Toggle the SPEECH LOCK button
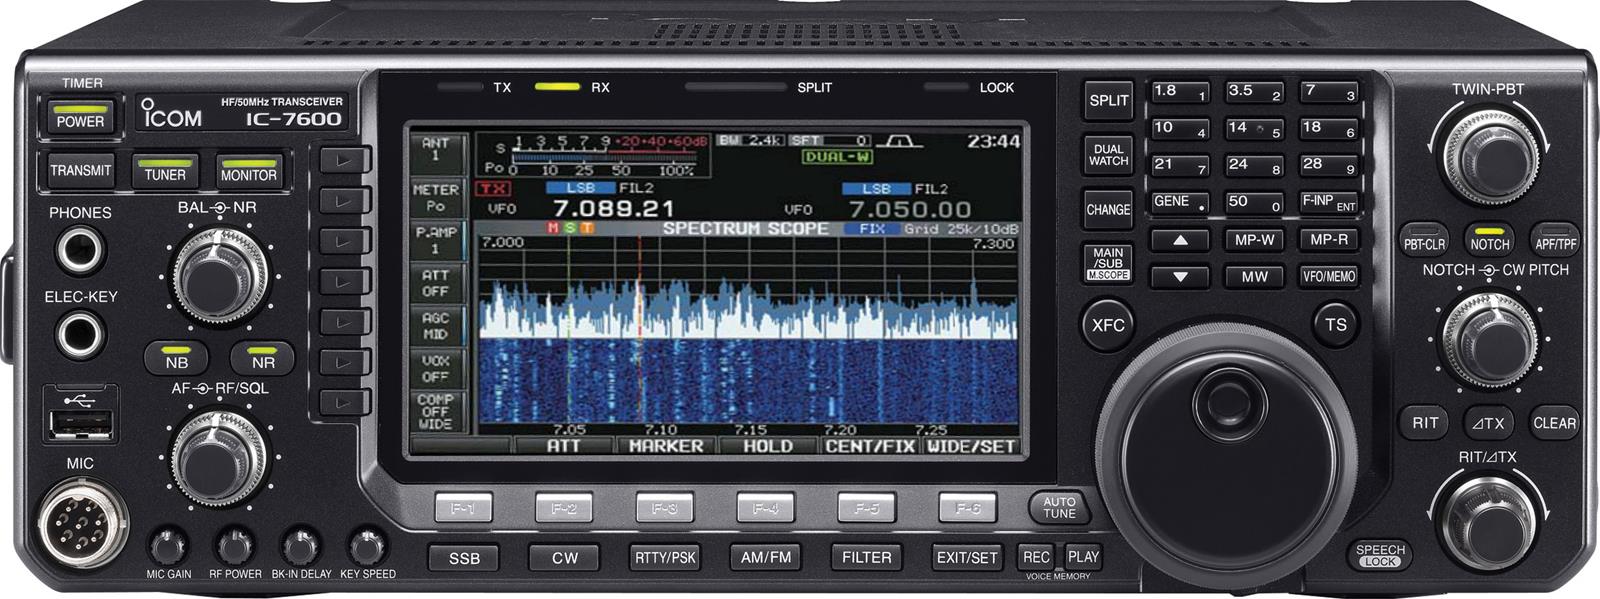The image size is (1600, 599). 1381,555
